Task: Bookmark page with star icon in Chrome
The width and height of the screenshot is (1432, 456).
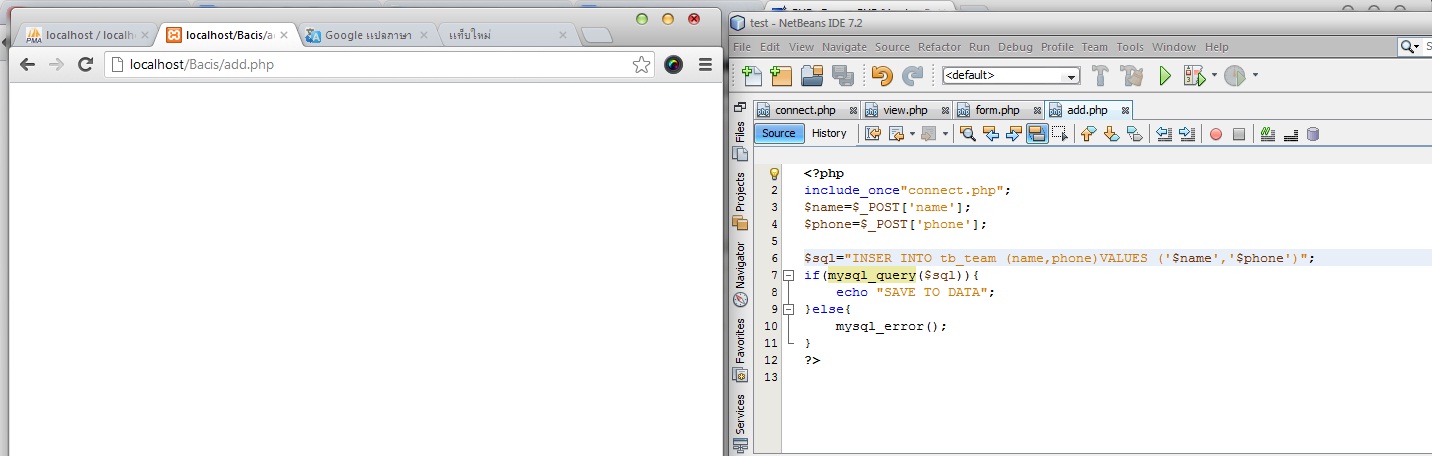Action: (x=641, y=65)
